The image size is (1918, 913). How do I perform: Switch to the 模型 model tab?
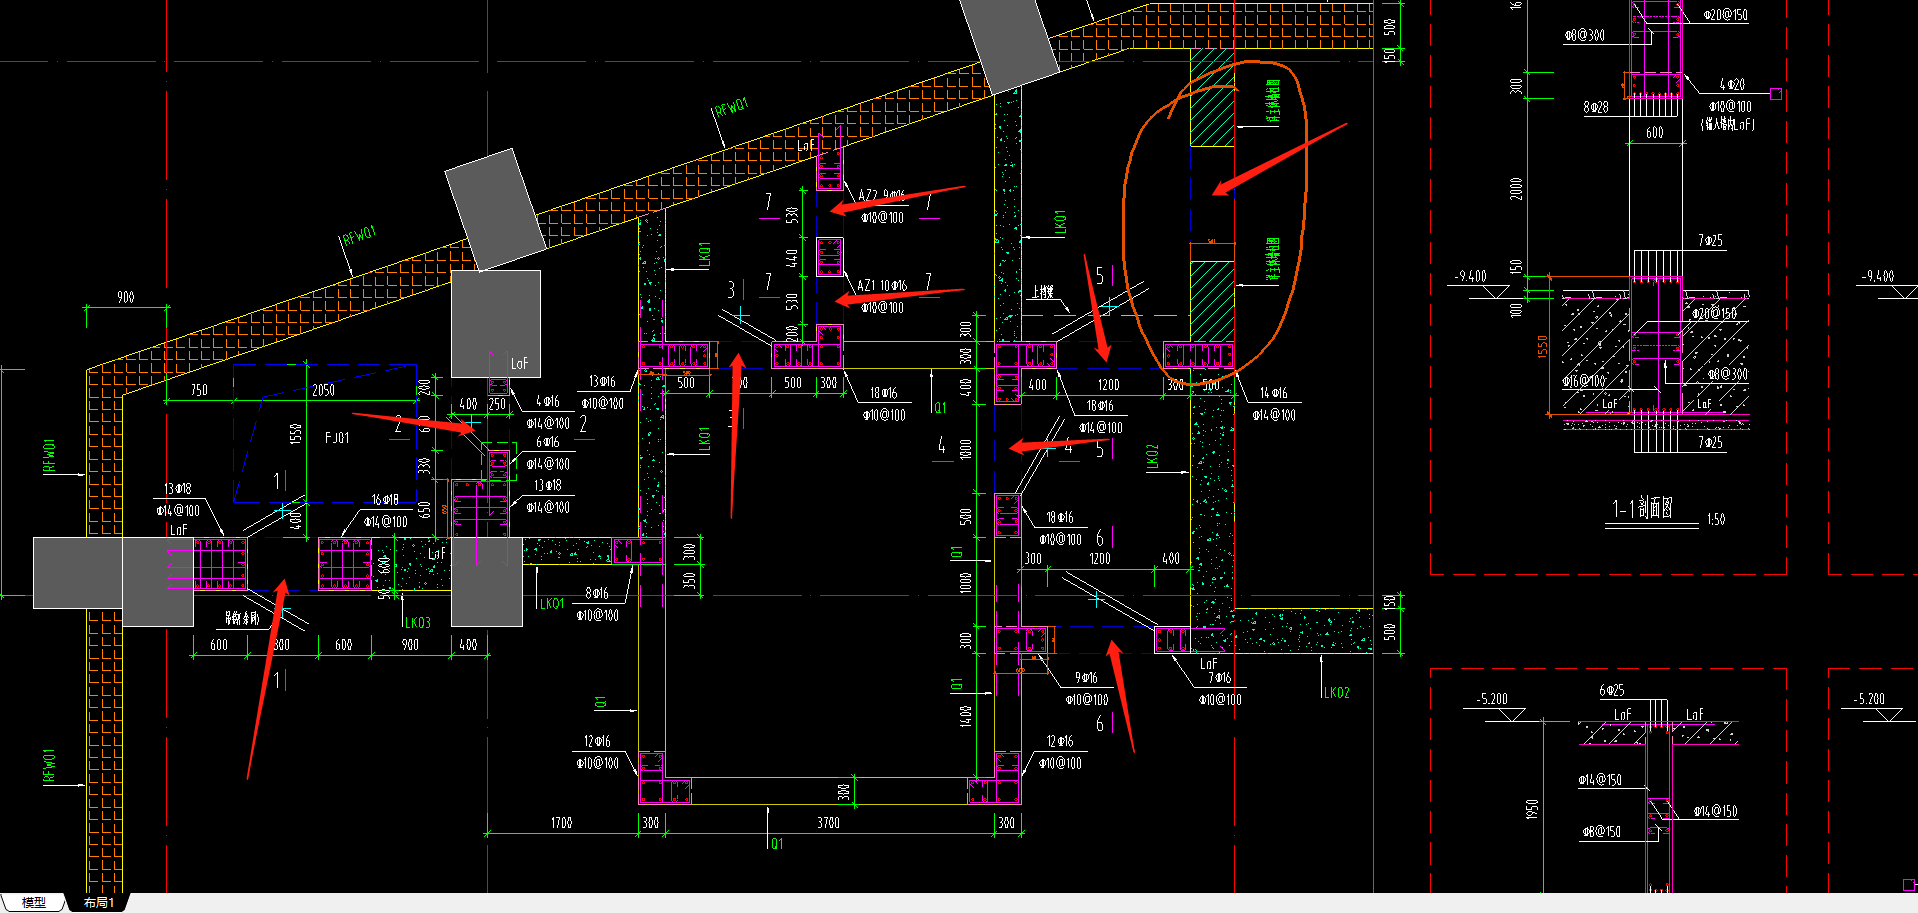click(34, 902)
